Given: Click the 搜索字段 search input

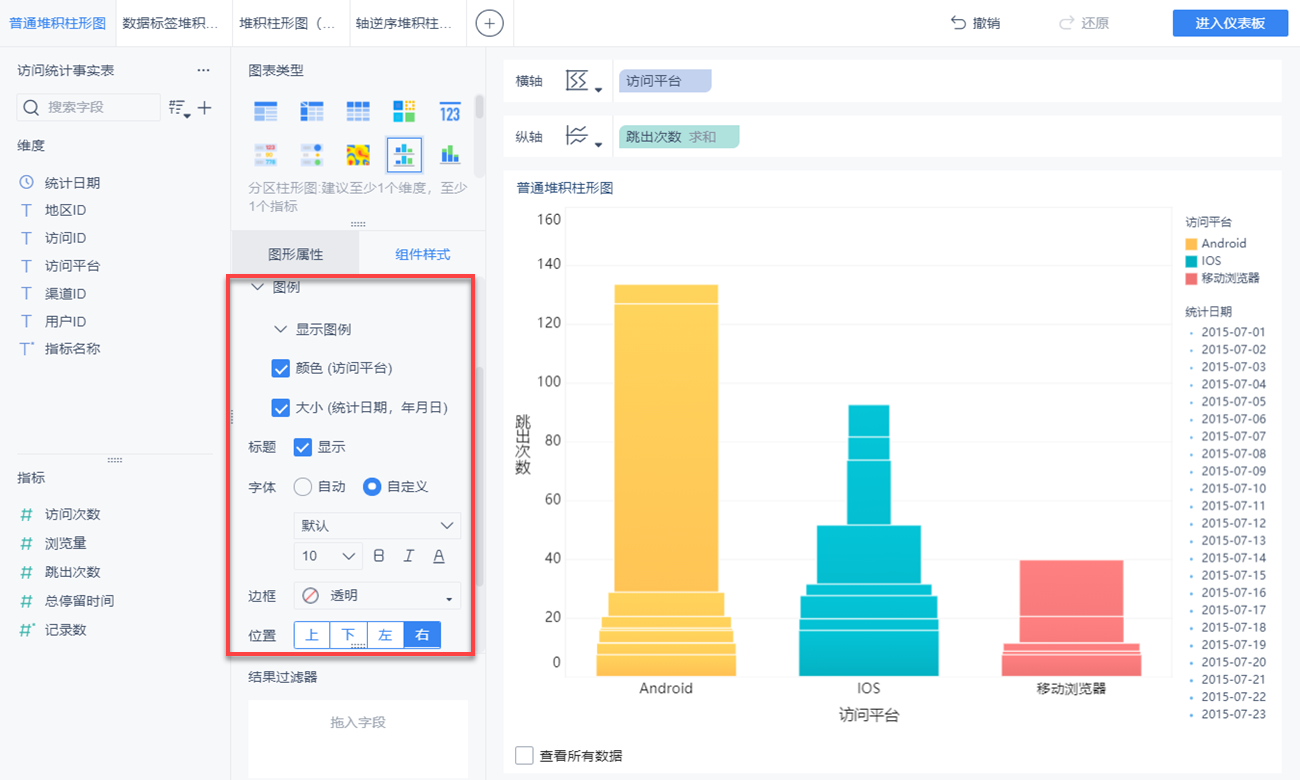Looking at the screenshot, I should point(89,107).
